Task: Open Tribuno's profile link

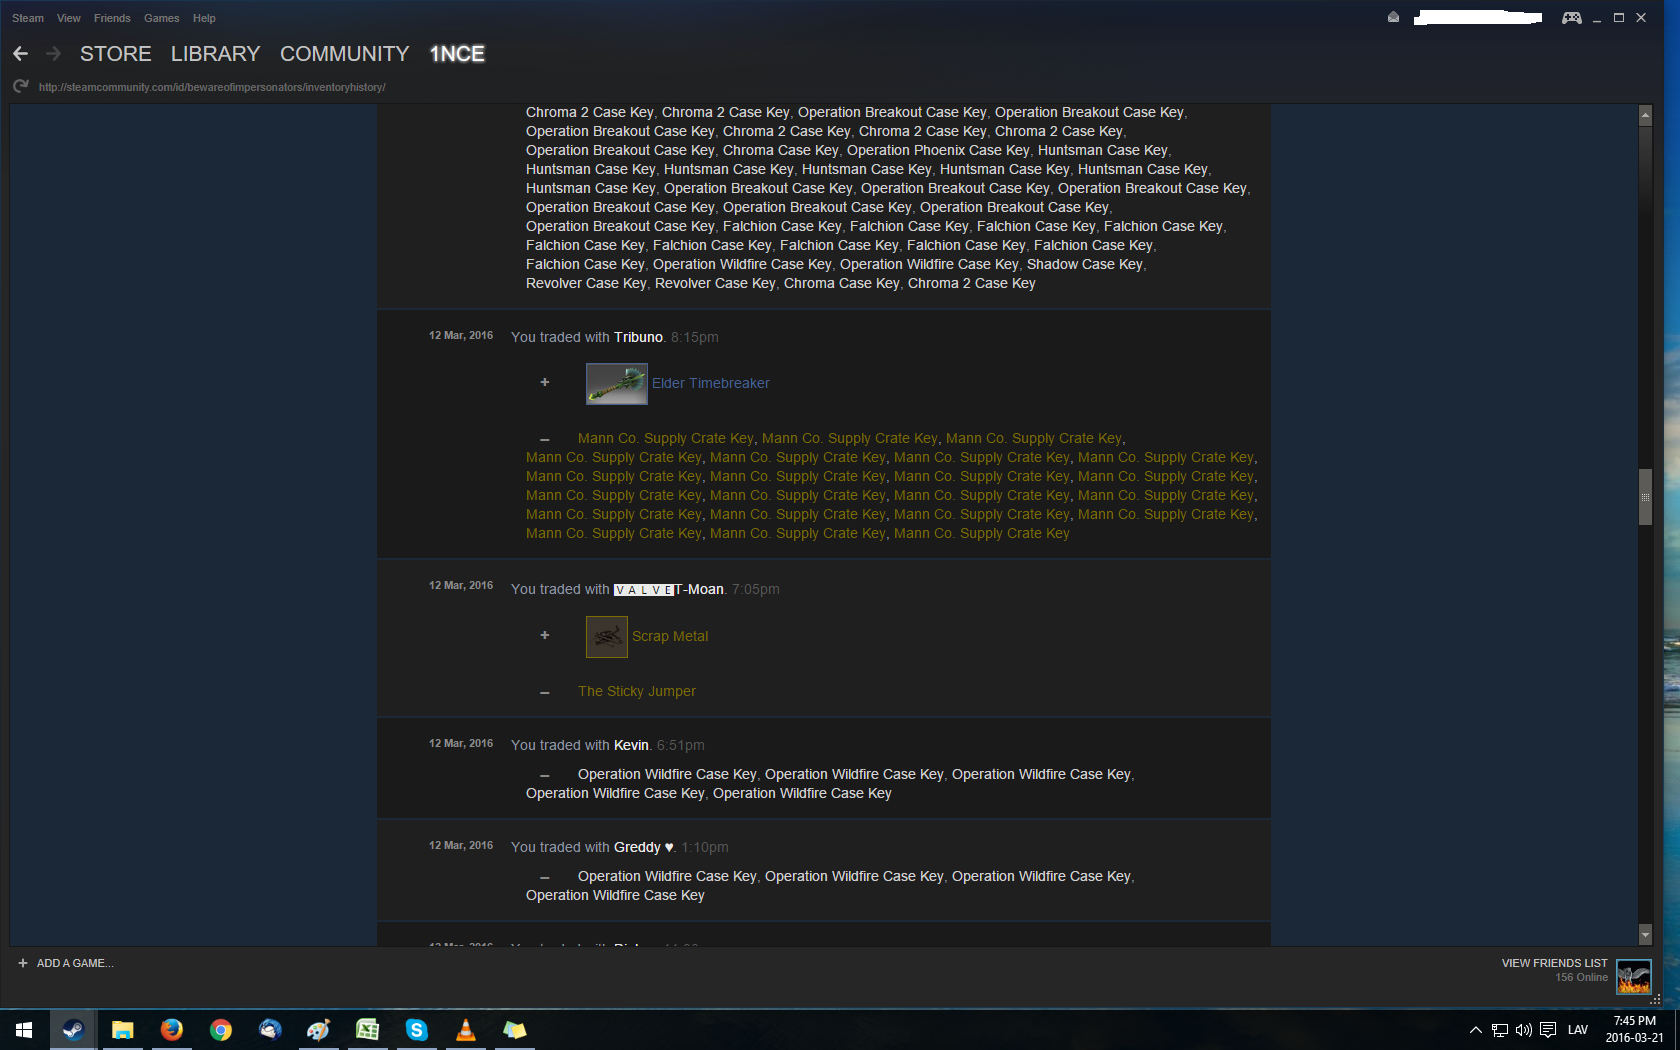Action: click(x=637, y=337)
